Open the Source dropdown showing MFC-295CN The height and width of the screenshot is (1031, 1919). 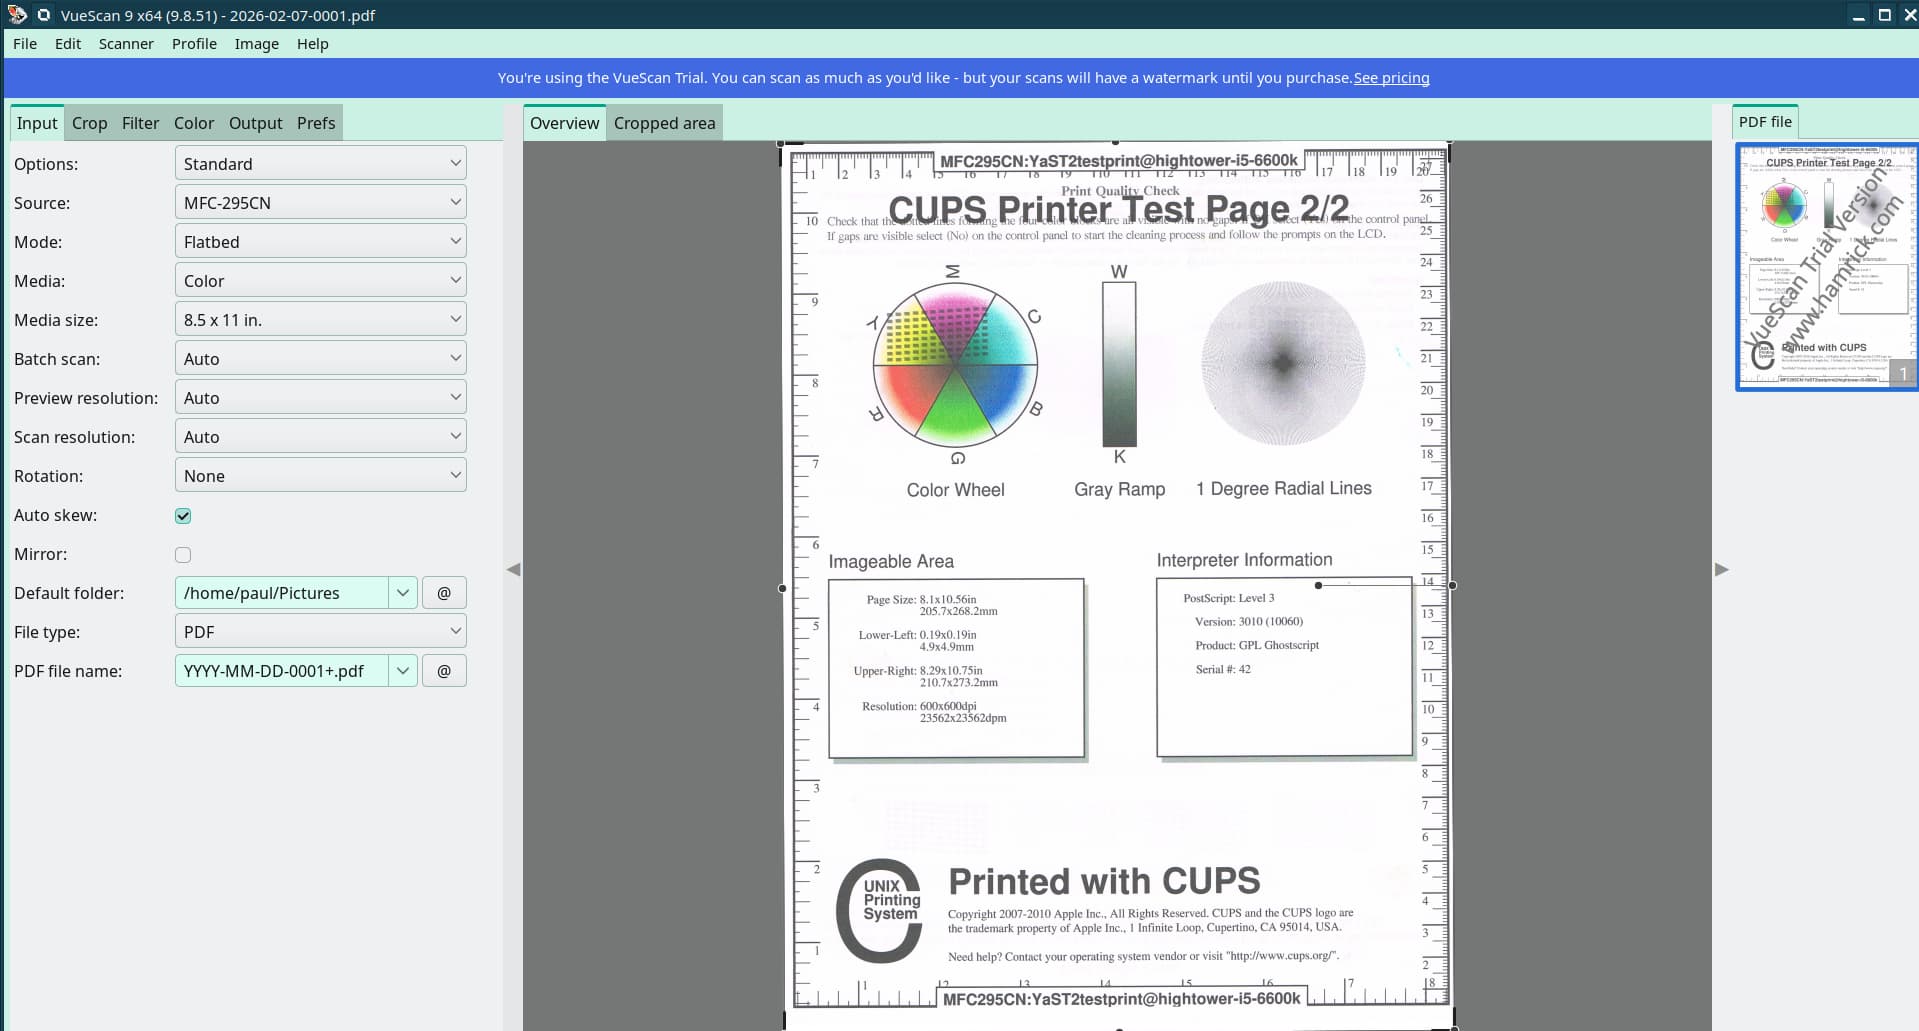(320, 203)
